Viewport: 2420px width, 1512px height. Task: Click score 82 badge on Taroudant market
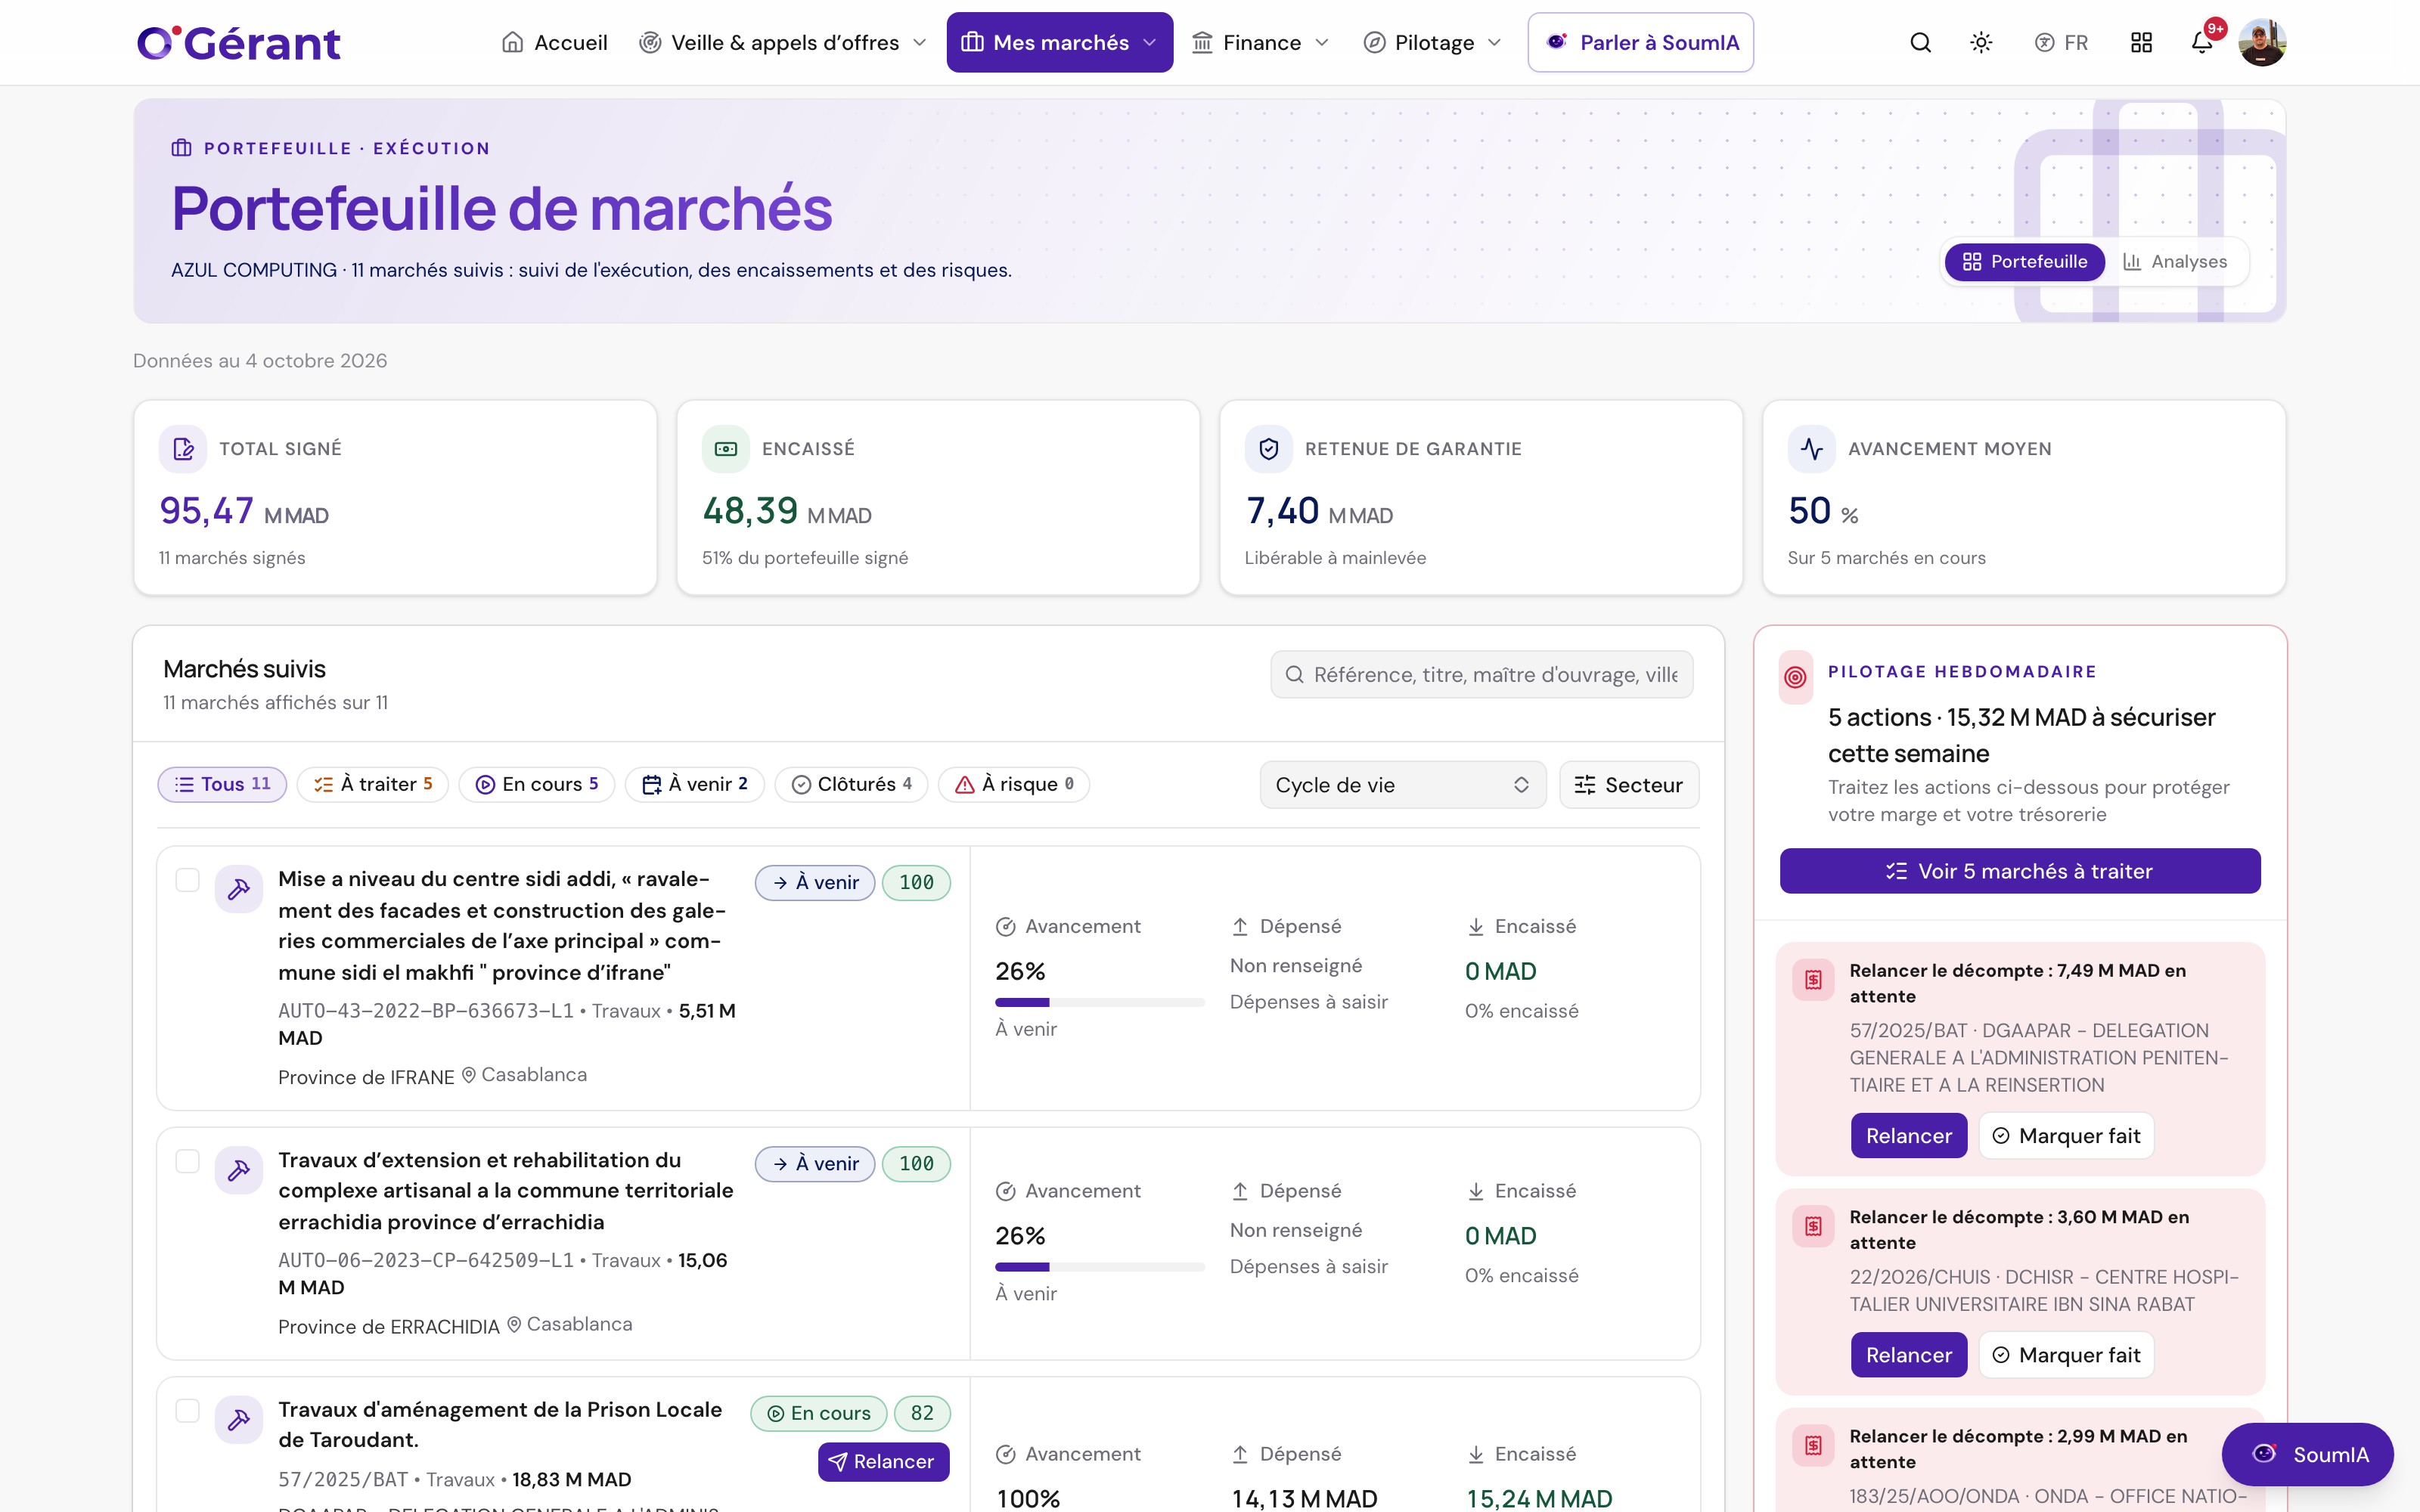pos(921,1413)
